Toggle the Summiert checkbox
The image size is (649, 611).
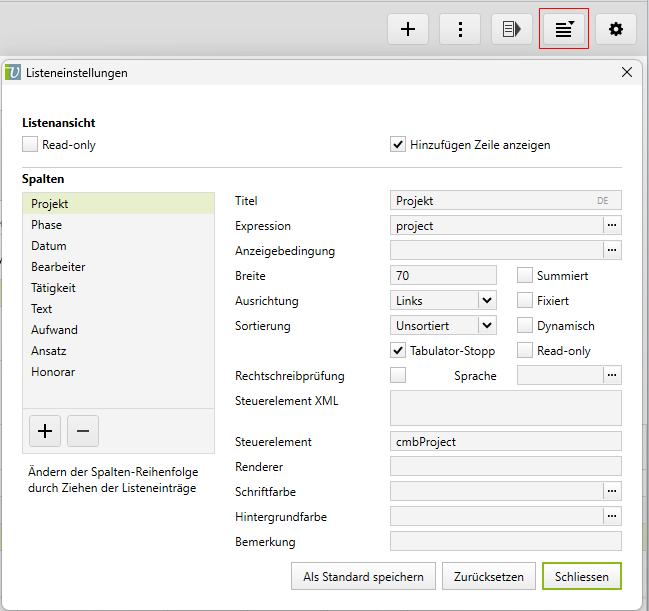[525, 275]
